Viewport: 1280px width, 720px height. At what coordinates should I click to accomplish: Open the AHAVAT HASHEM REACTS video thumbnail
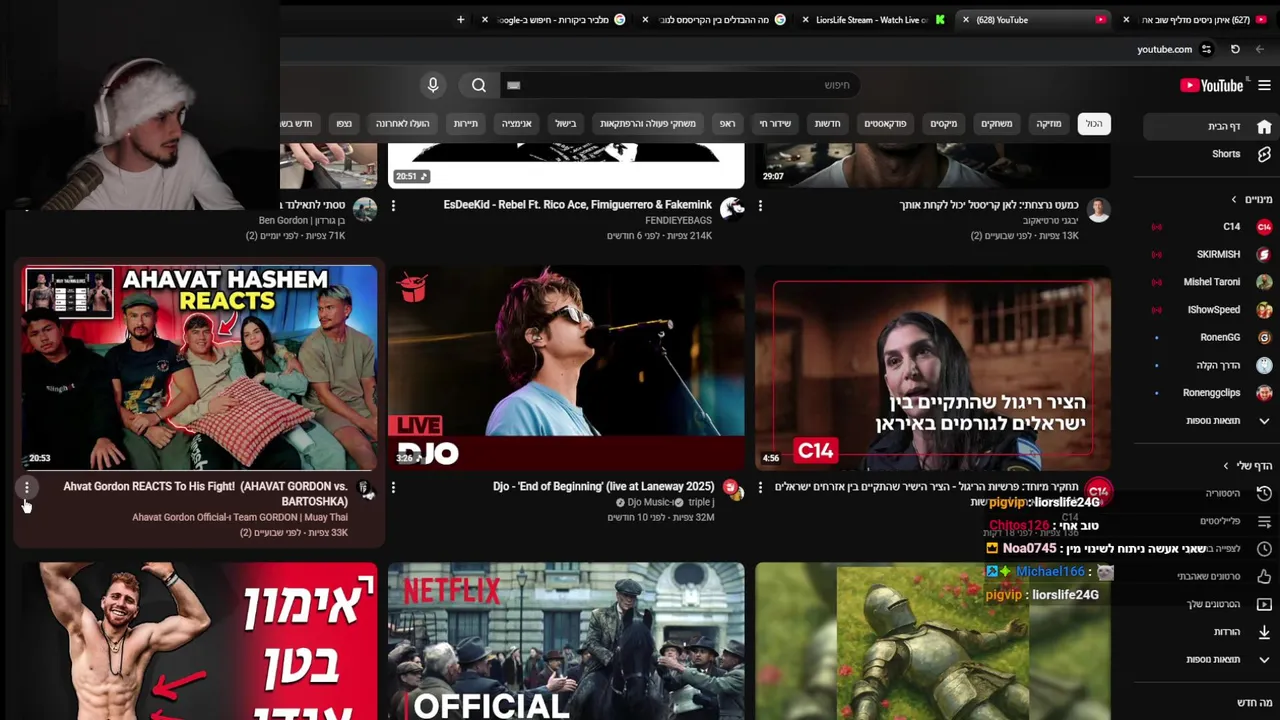click(x=200, y=368)
